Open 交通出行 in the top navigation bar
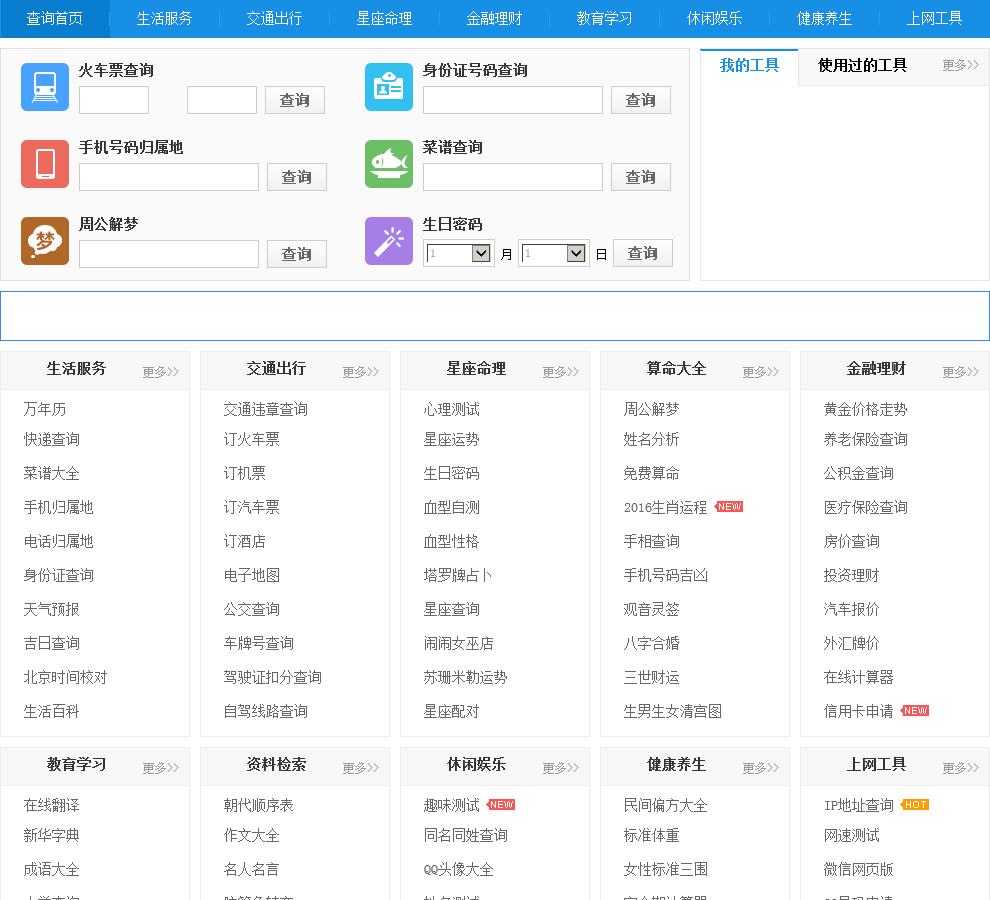The image size is (990, 900). click(x=274, y=18)
